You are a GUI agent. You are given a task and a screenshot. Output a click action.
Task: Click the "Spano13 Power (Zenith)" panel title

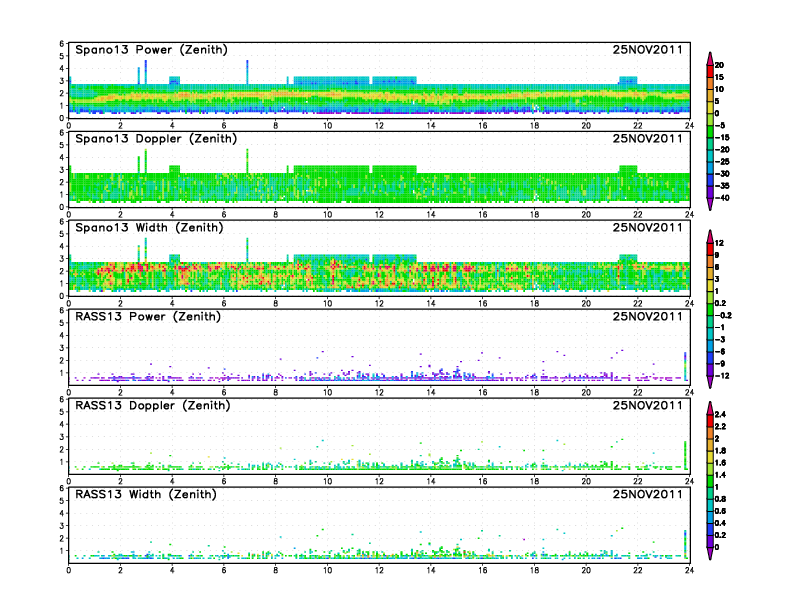(151, 50)
